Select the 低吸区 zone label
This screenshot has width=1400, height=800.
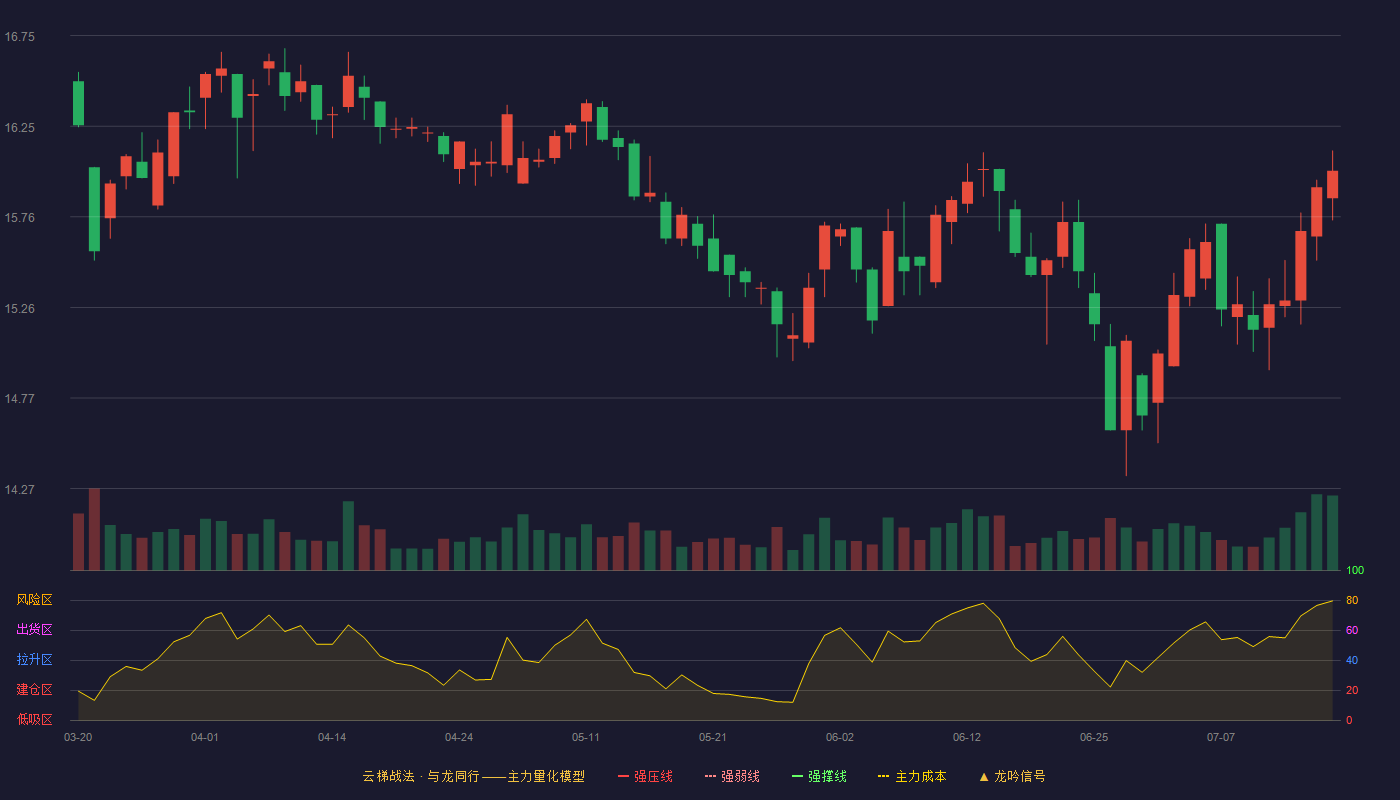(34, 719)
